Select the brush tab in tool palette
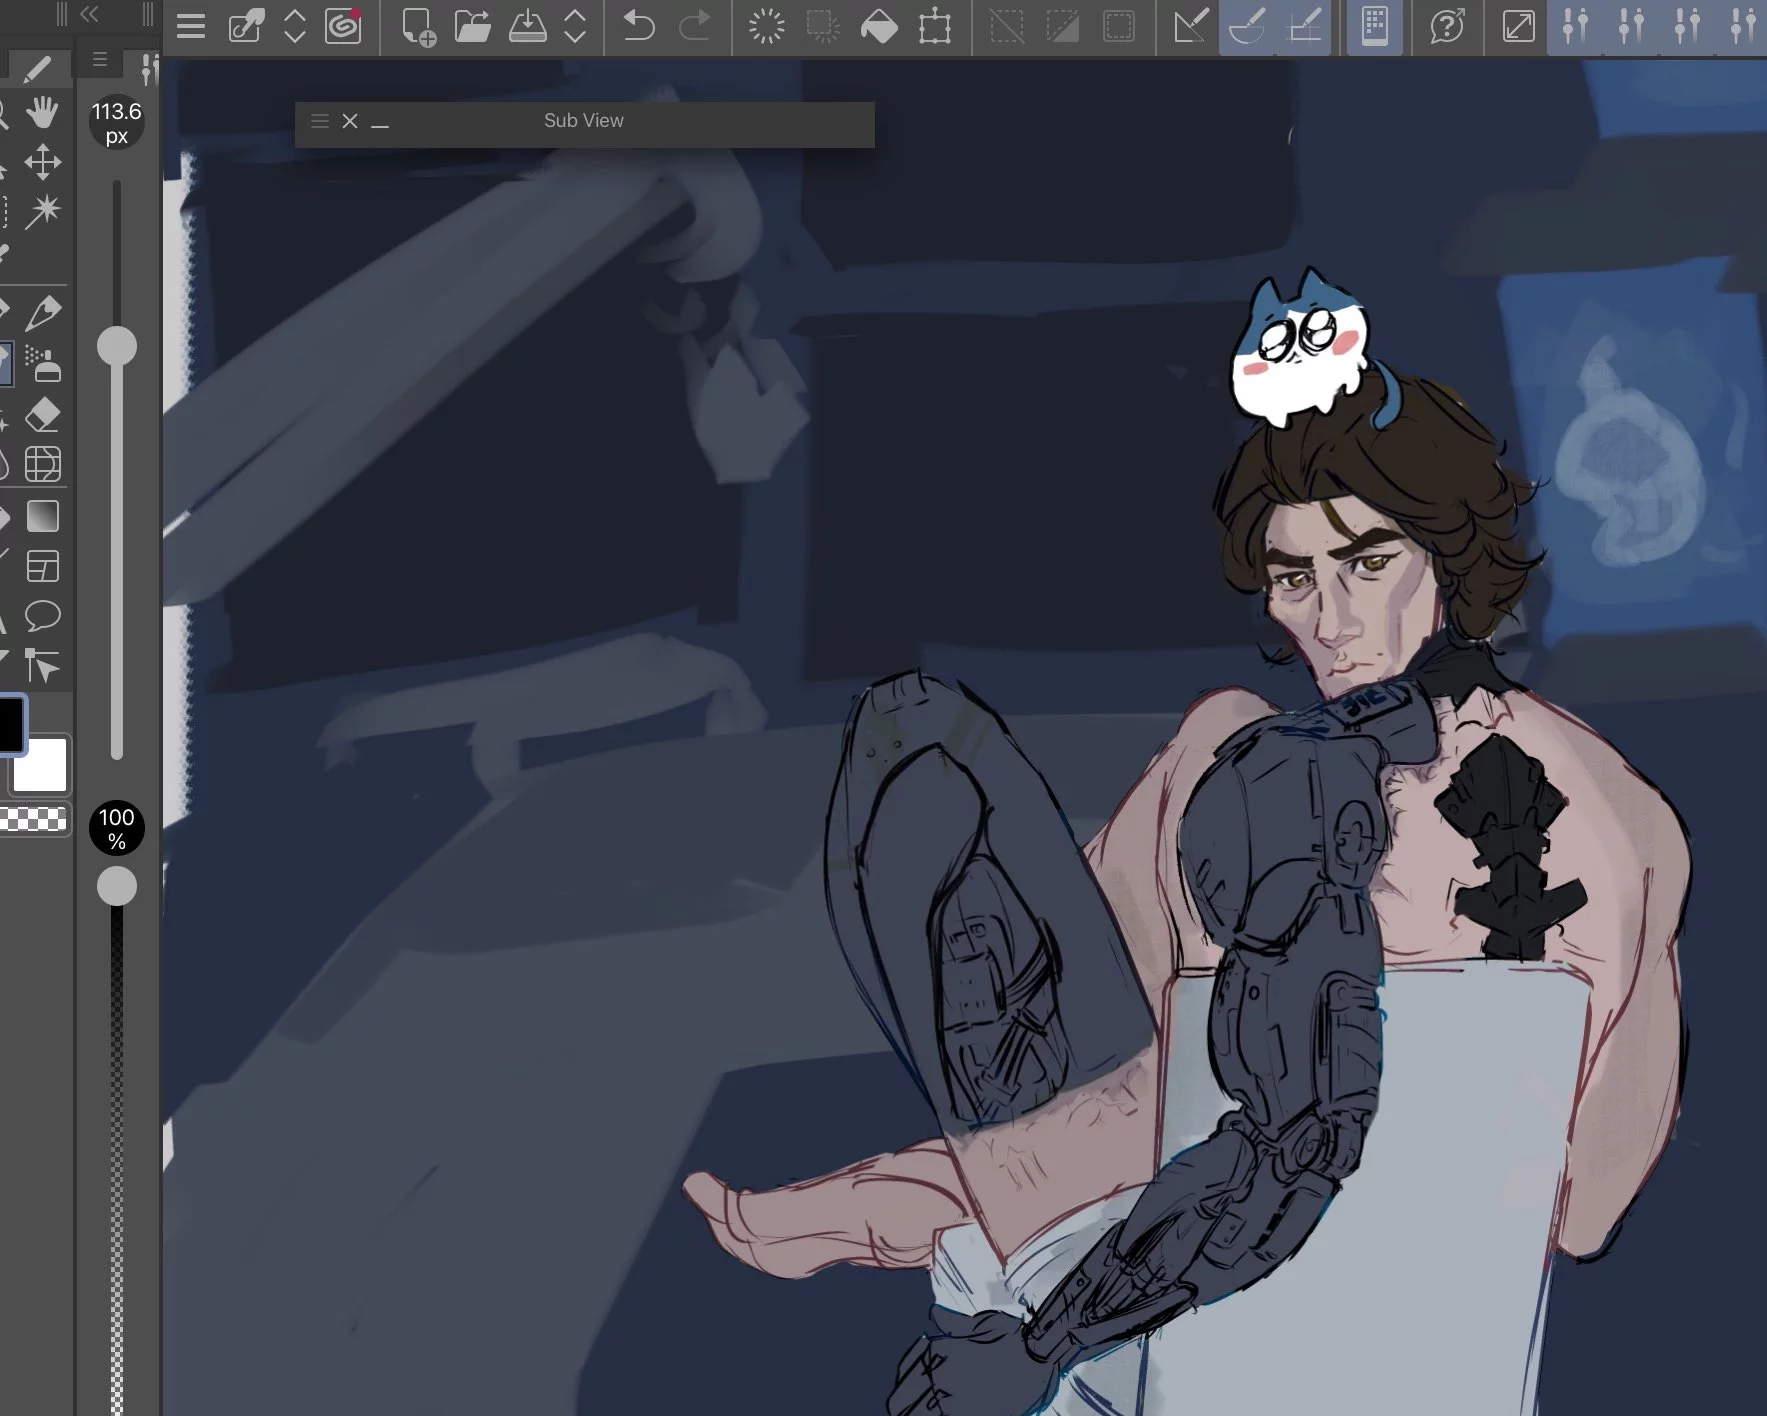 click(x=37, y=68)
